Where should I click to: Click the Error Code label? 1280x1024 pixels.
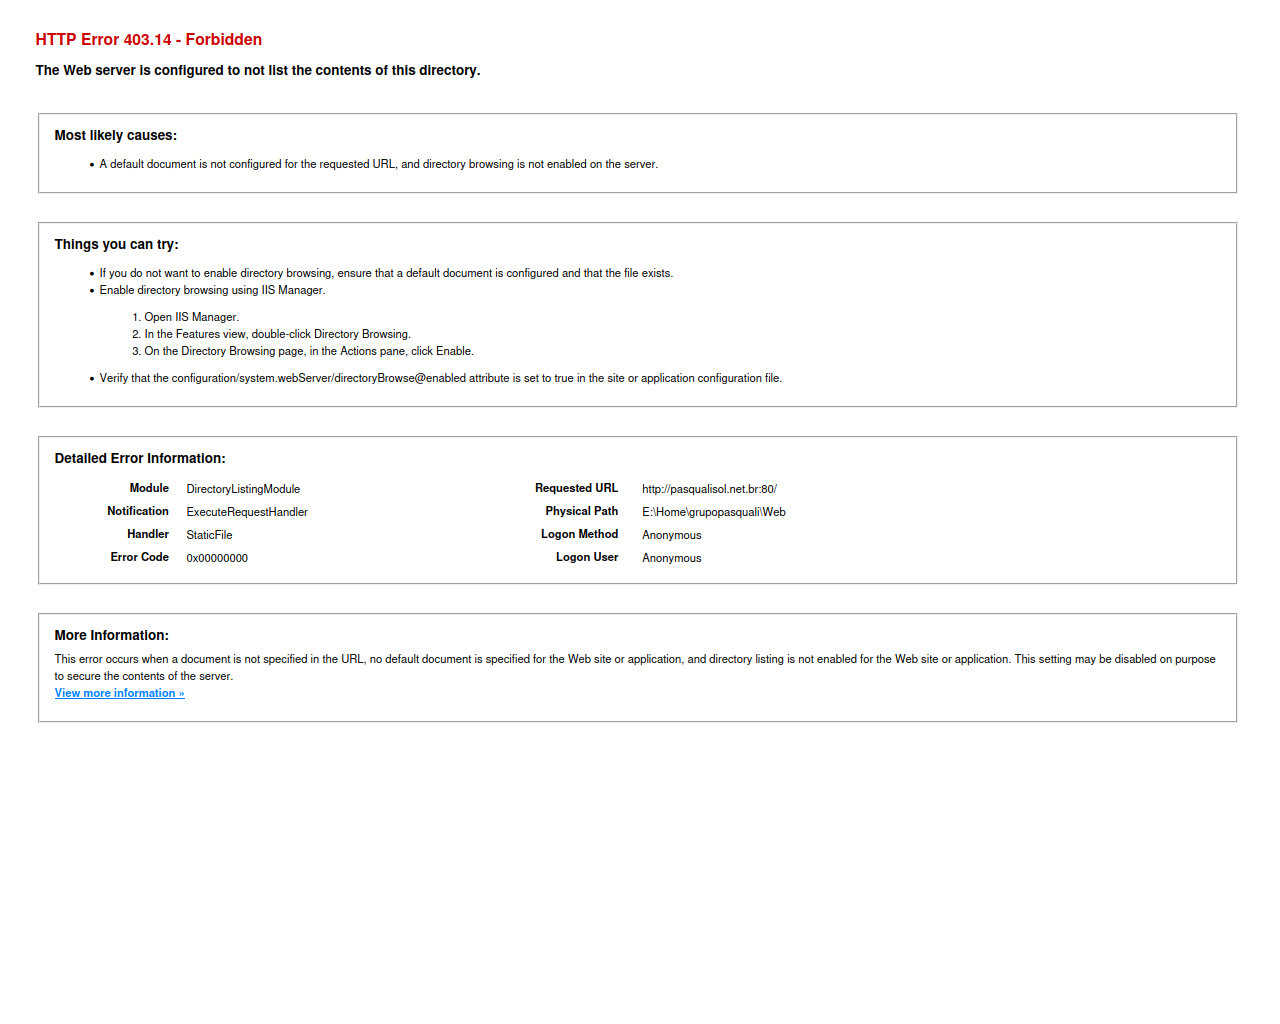140,557
